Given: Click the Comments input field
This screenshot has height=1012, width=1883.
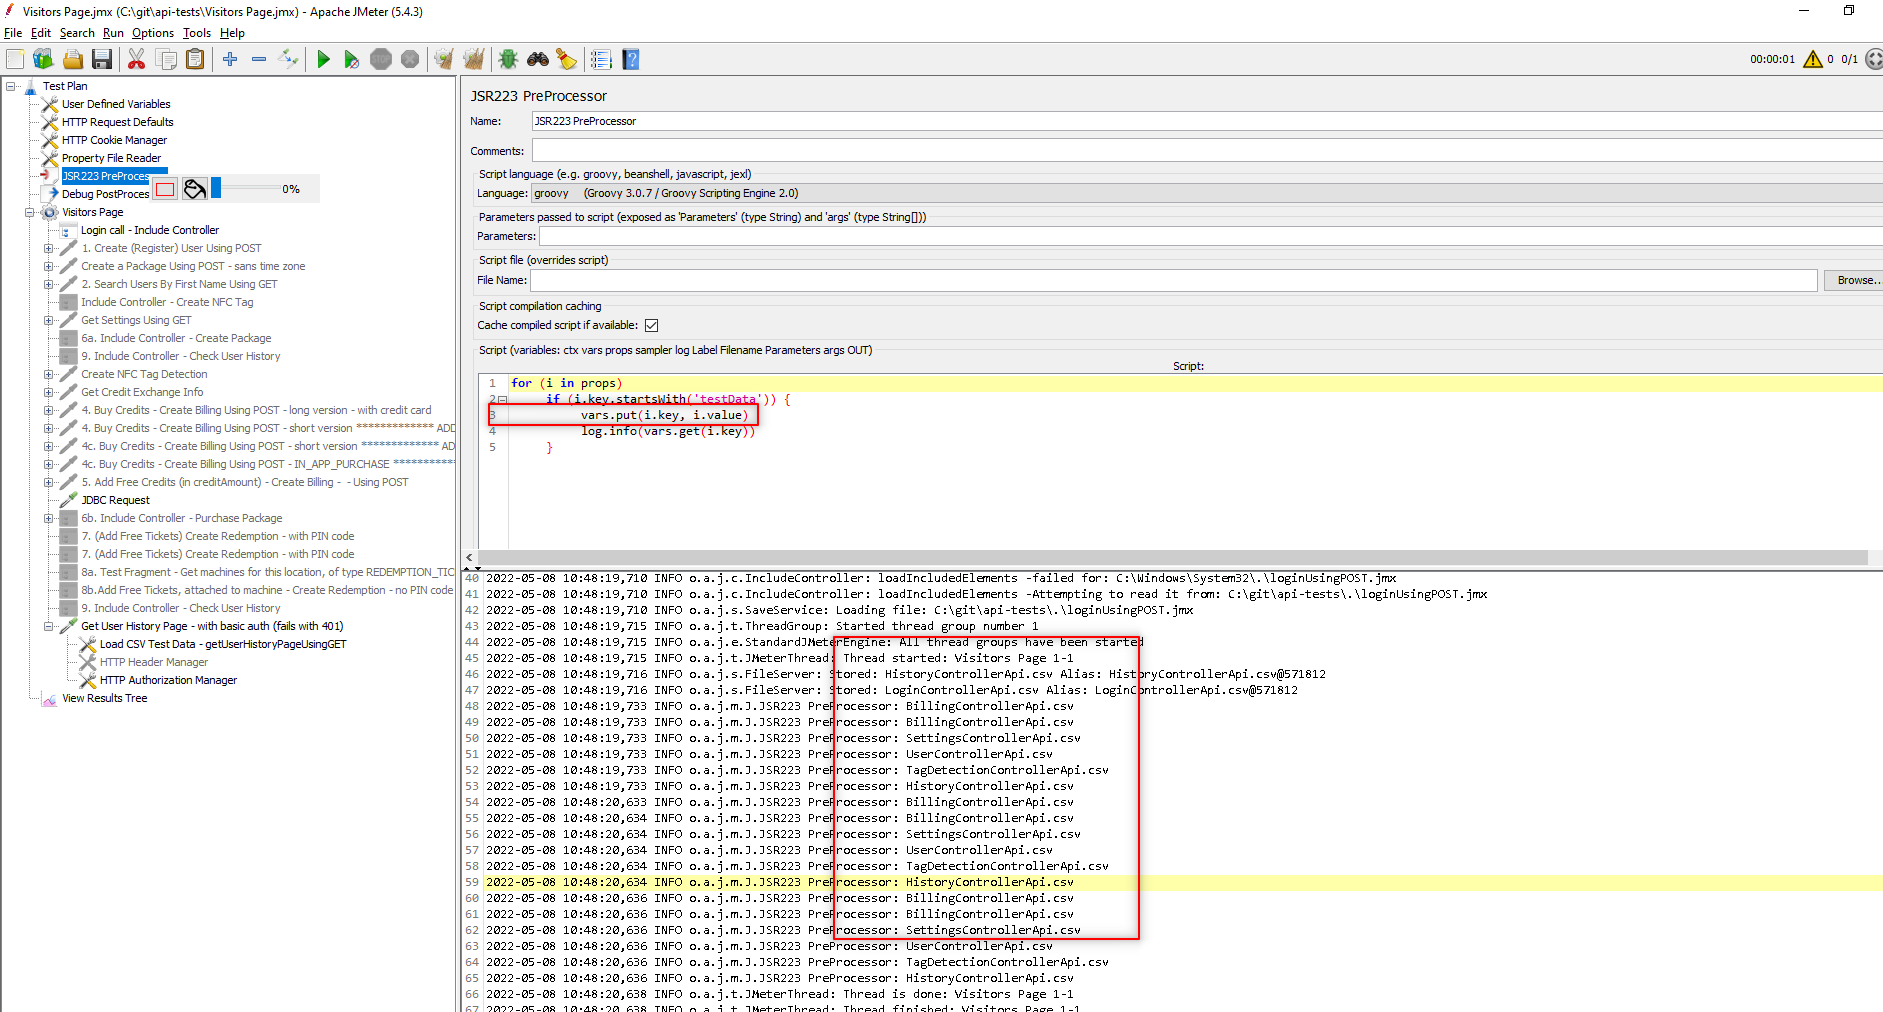Looking at the screenshot, I should (x=1207, y=151).
